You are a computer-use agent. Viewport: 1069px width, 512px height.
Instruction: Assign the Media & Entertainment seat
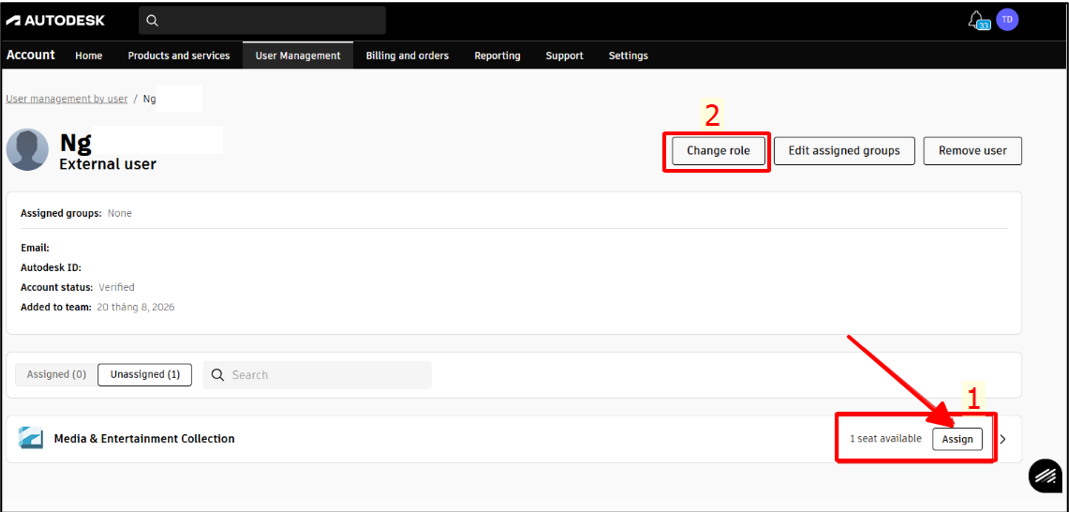coord(957,439)
